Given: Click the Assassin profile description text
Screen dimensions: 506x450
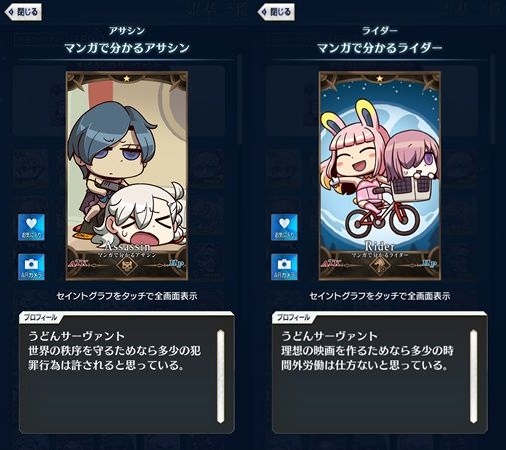Looking at the screenshot, I should (x=115, y=351).
